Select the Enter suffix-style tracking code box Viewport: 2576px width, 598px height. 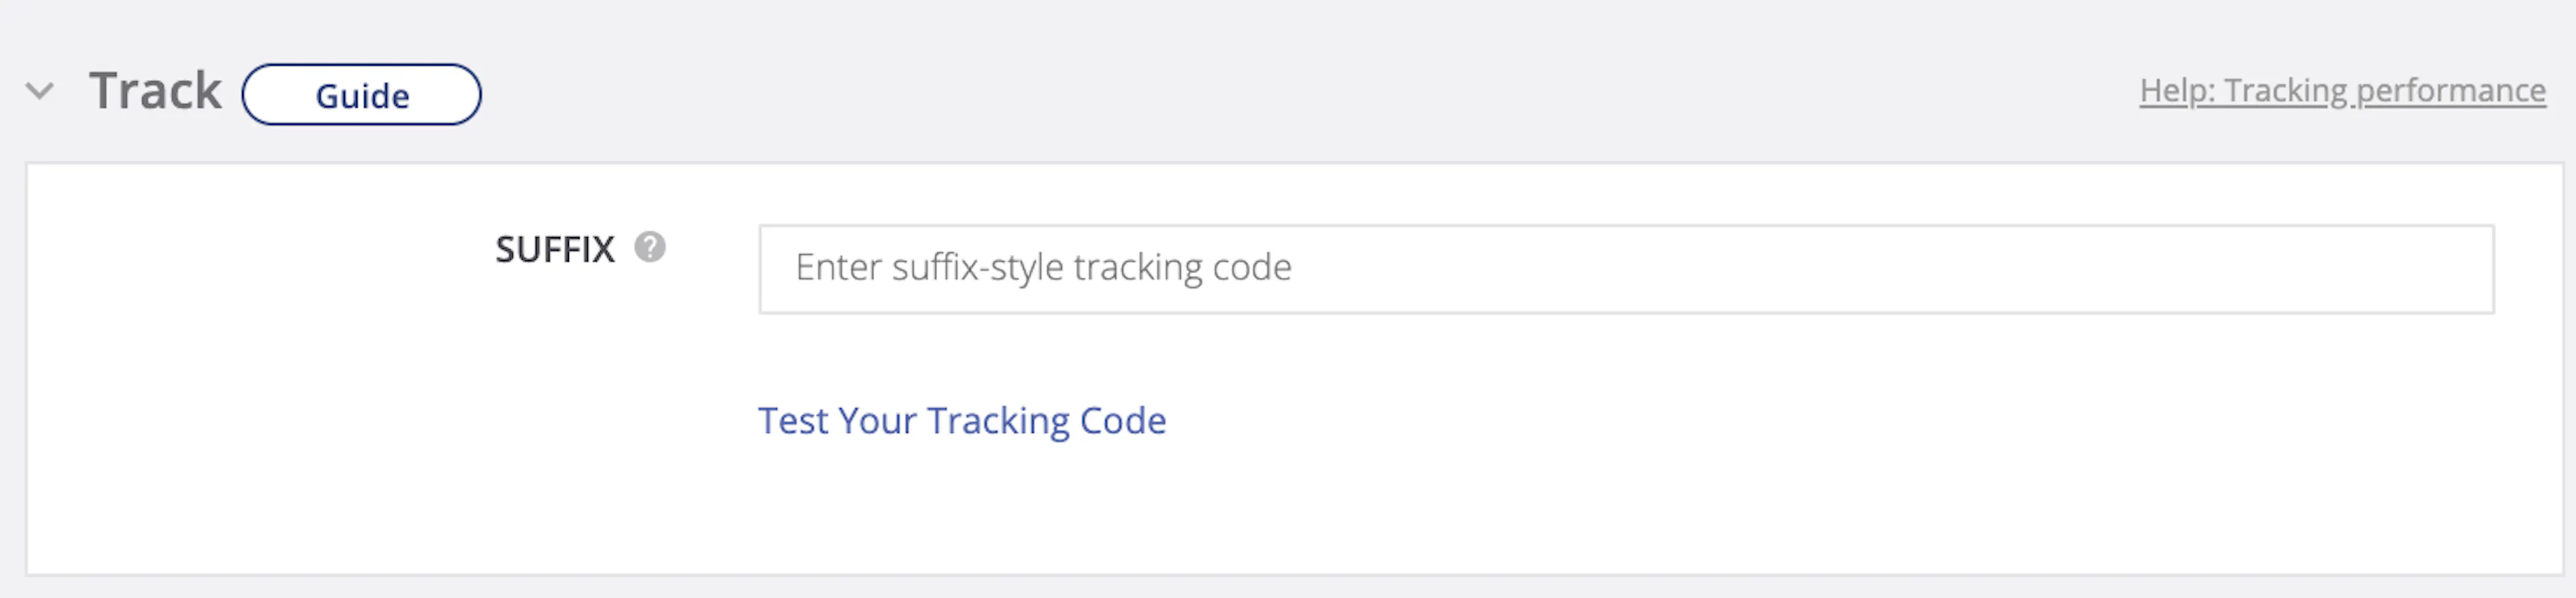pos(1625,269)
